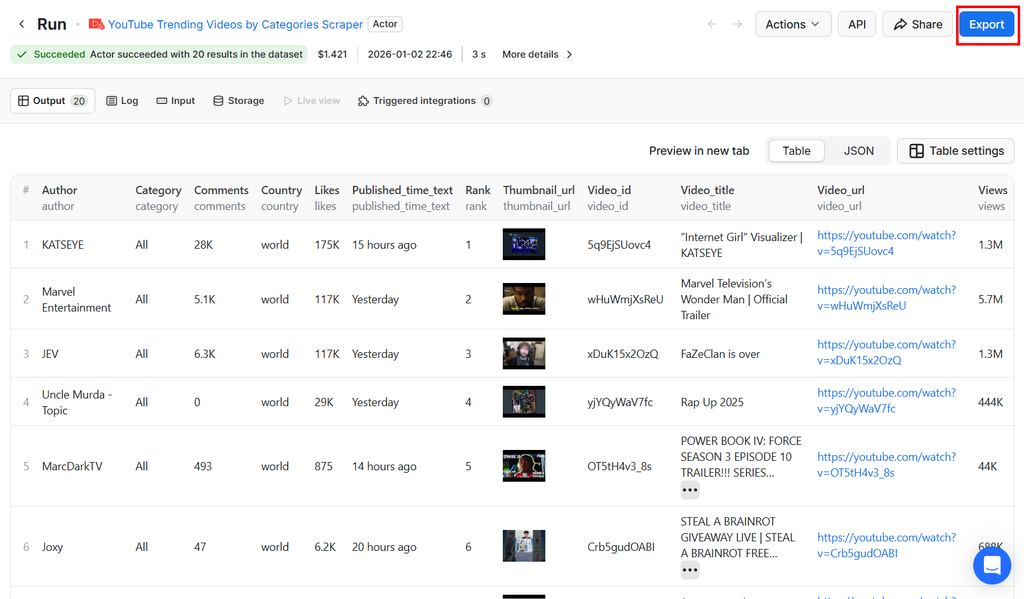
Task: Switch to the Log tab
Action: point(122,101)
